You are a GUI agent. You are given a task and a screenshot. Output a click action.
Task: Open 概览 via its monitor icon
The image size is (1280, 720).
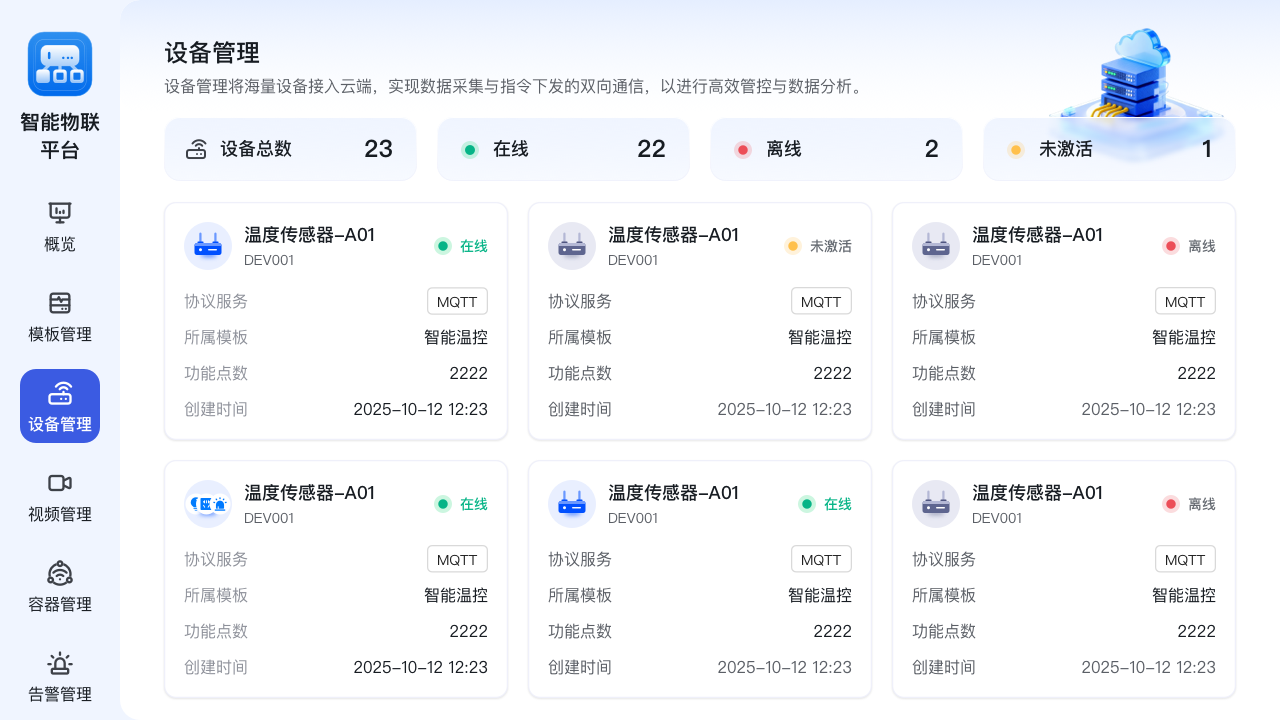pos(59,212)
